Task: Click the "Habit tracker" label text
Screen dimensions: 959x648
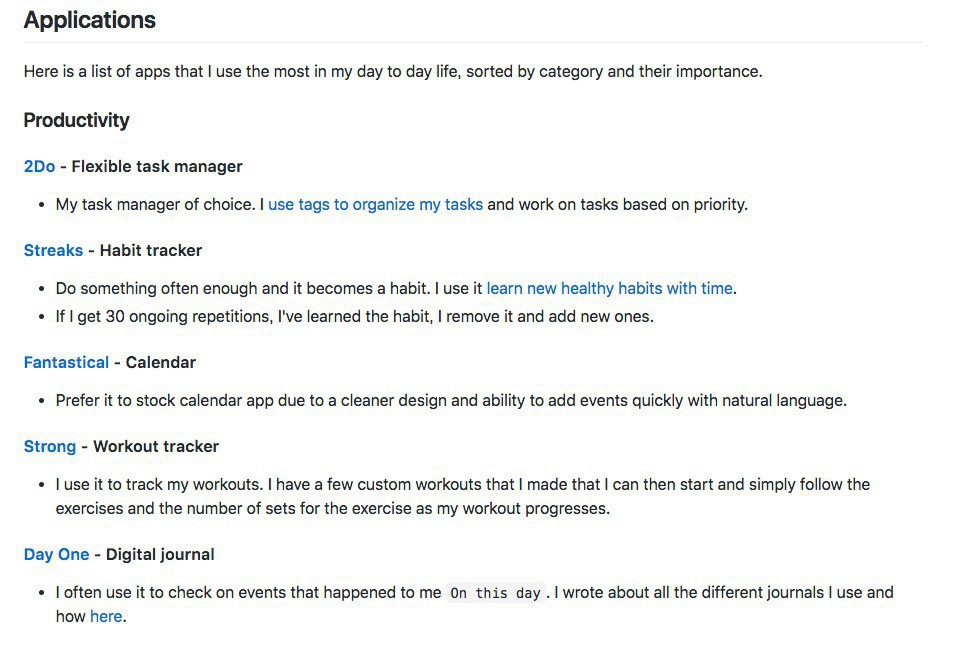Action: pos(151,251)
